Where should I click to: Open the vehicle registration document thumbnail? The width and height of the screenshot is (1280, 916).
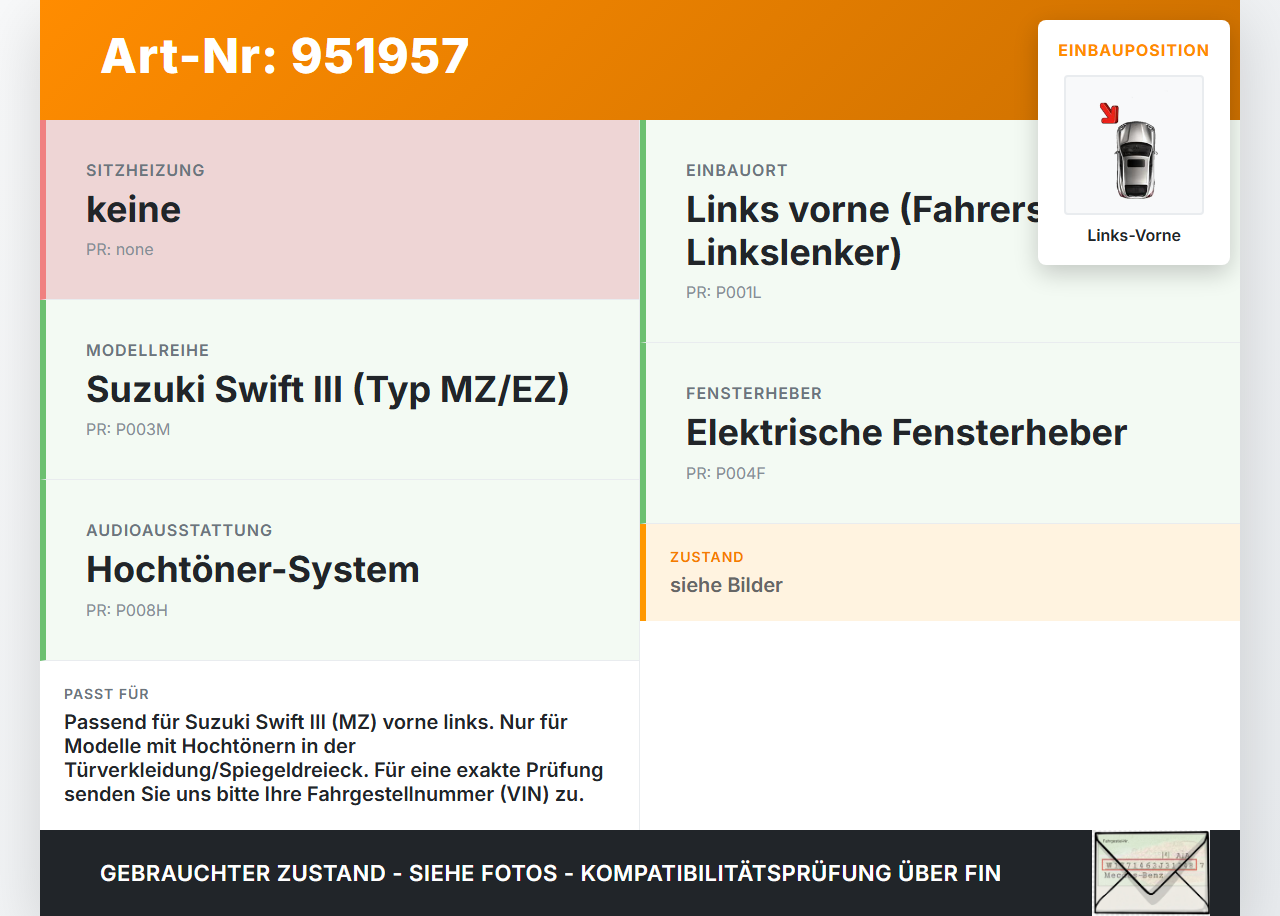[x=1151, y=872]
